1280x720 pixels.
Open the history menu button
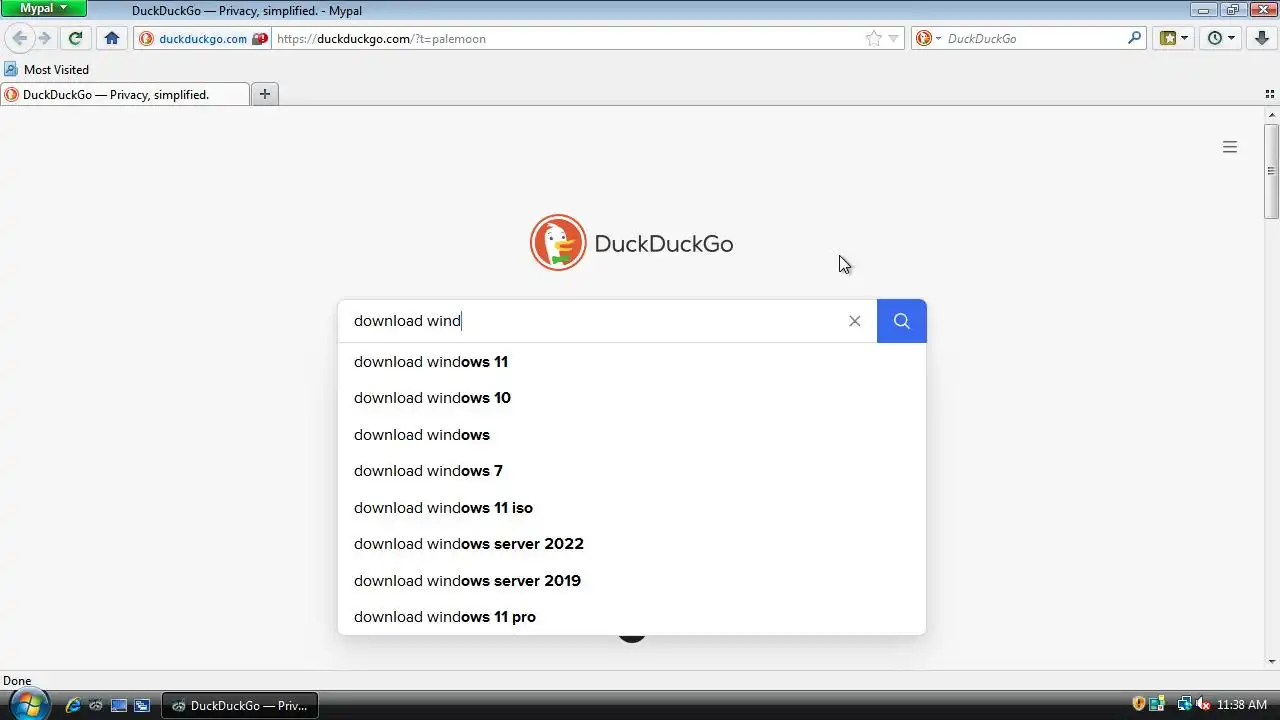[x=1221, y=38]
